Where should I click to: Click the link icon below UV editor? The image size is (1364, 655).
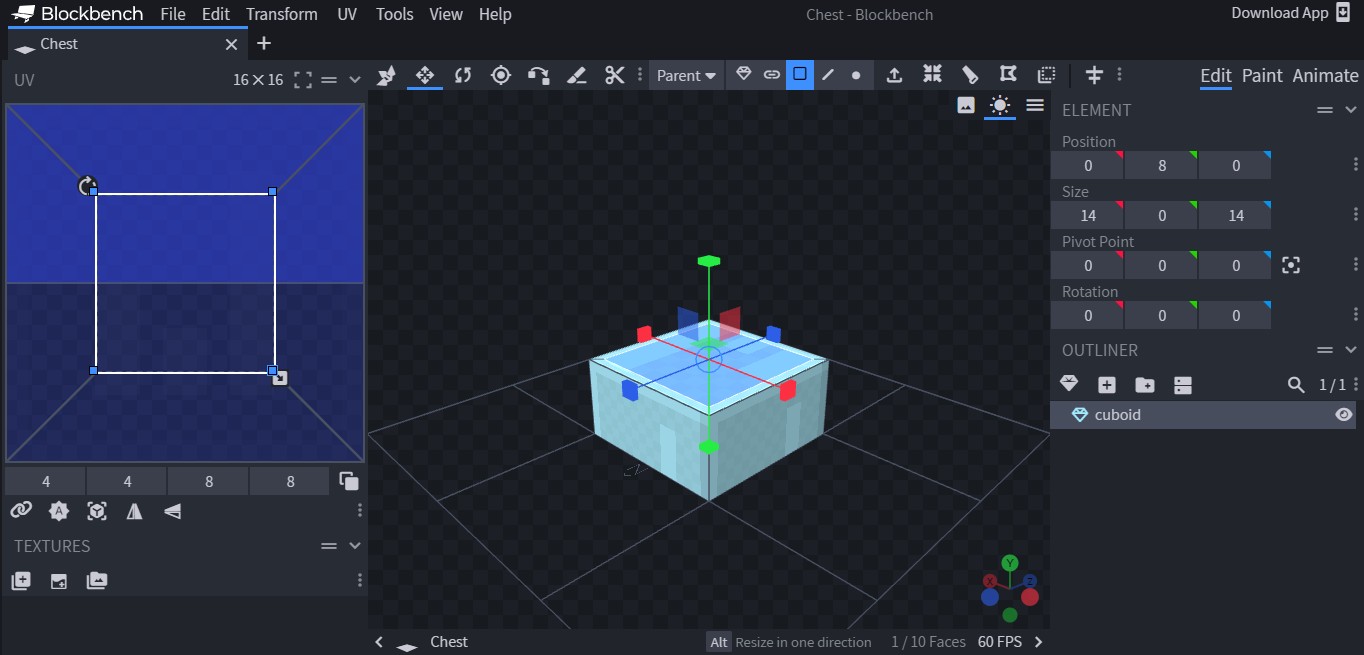coord(21,511)
